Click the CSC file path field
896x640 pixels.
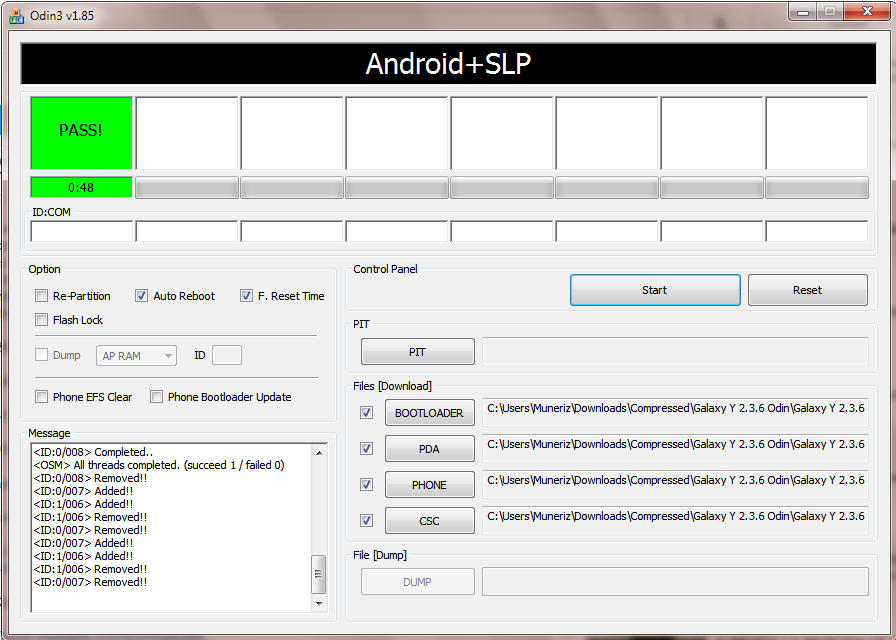675,520
